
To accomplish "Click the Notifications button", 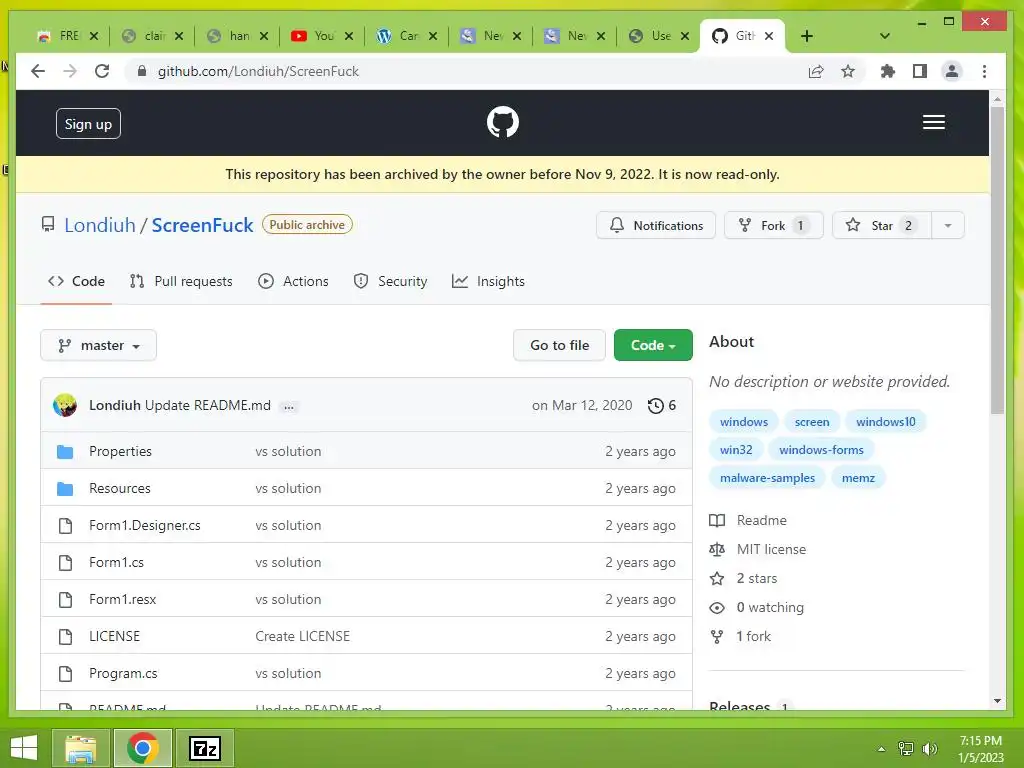I will [656, 225].
